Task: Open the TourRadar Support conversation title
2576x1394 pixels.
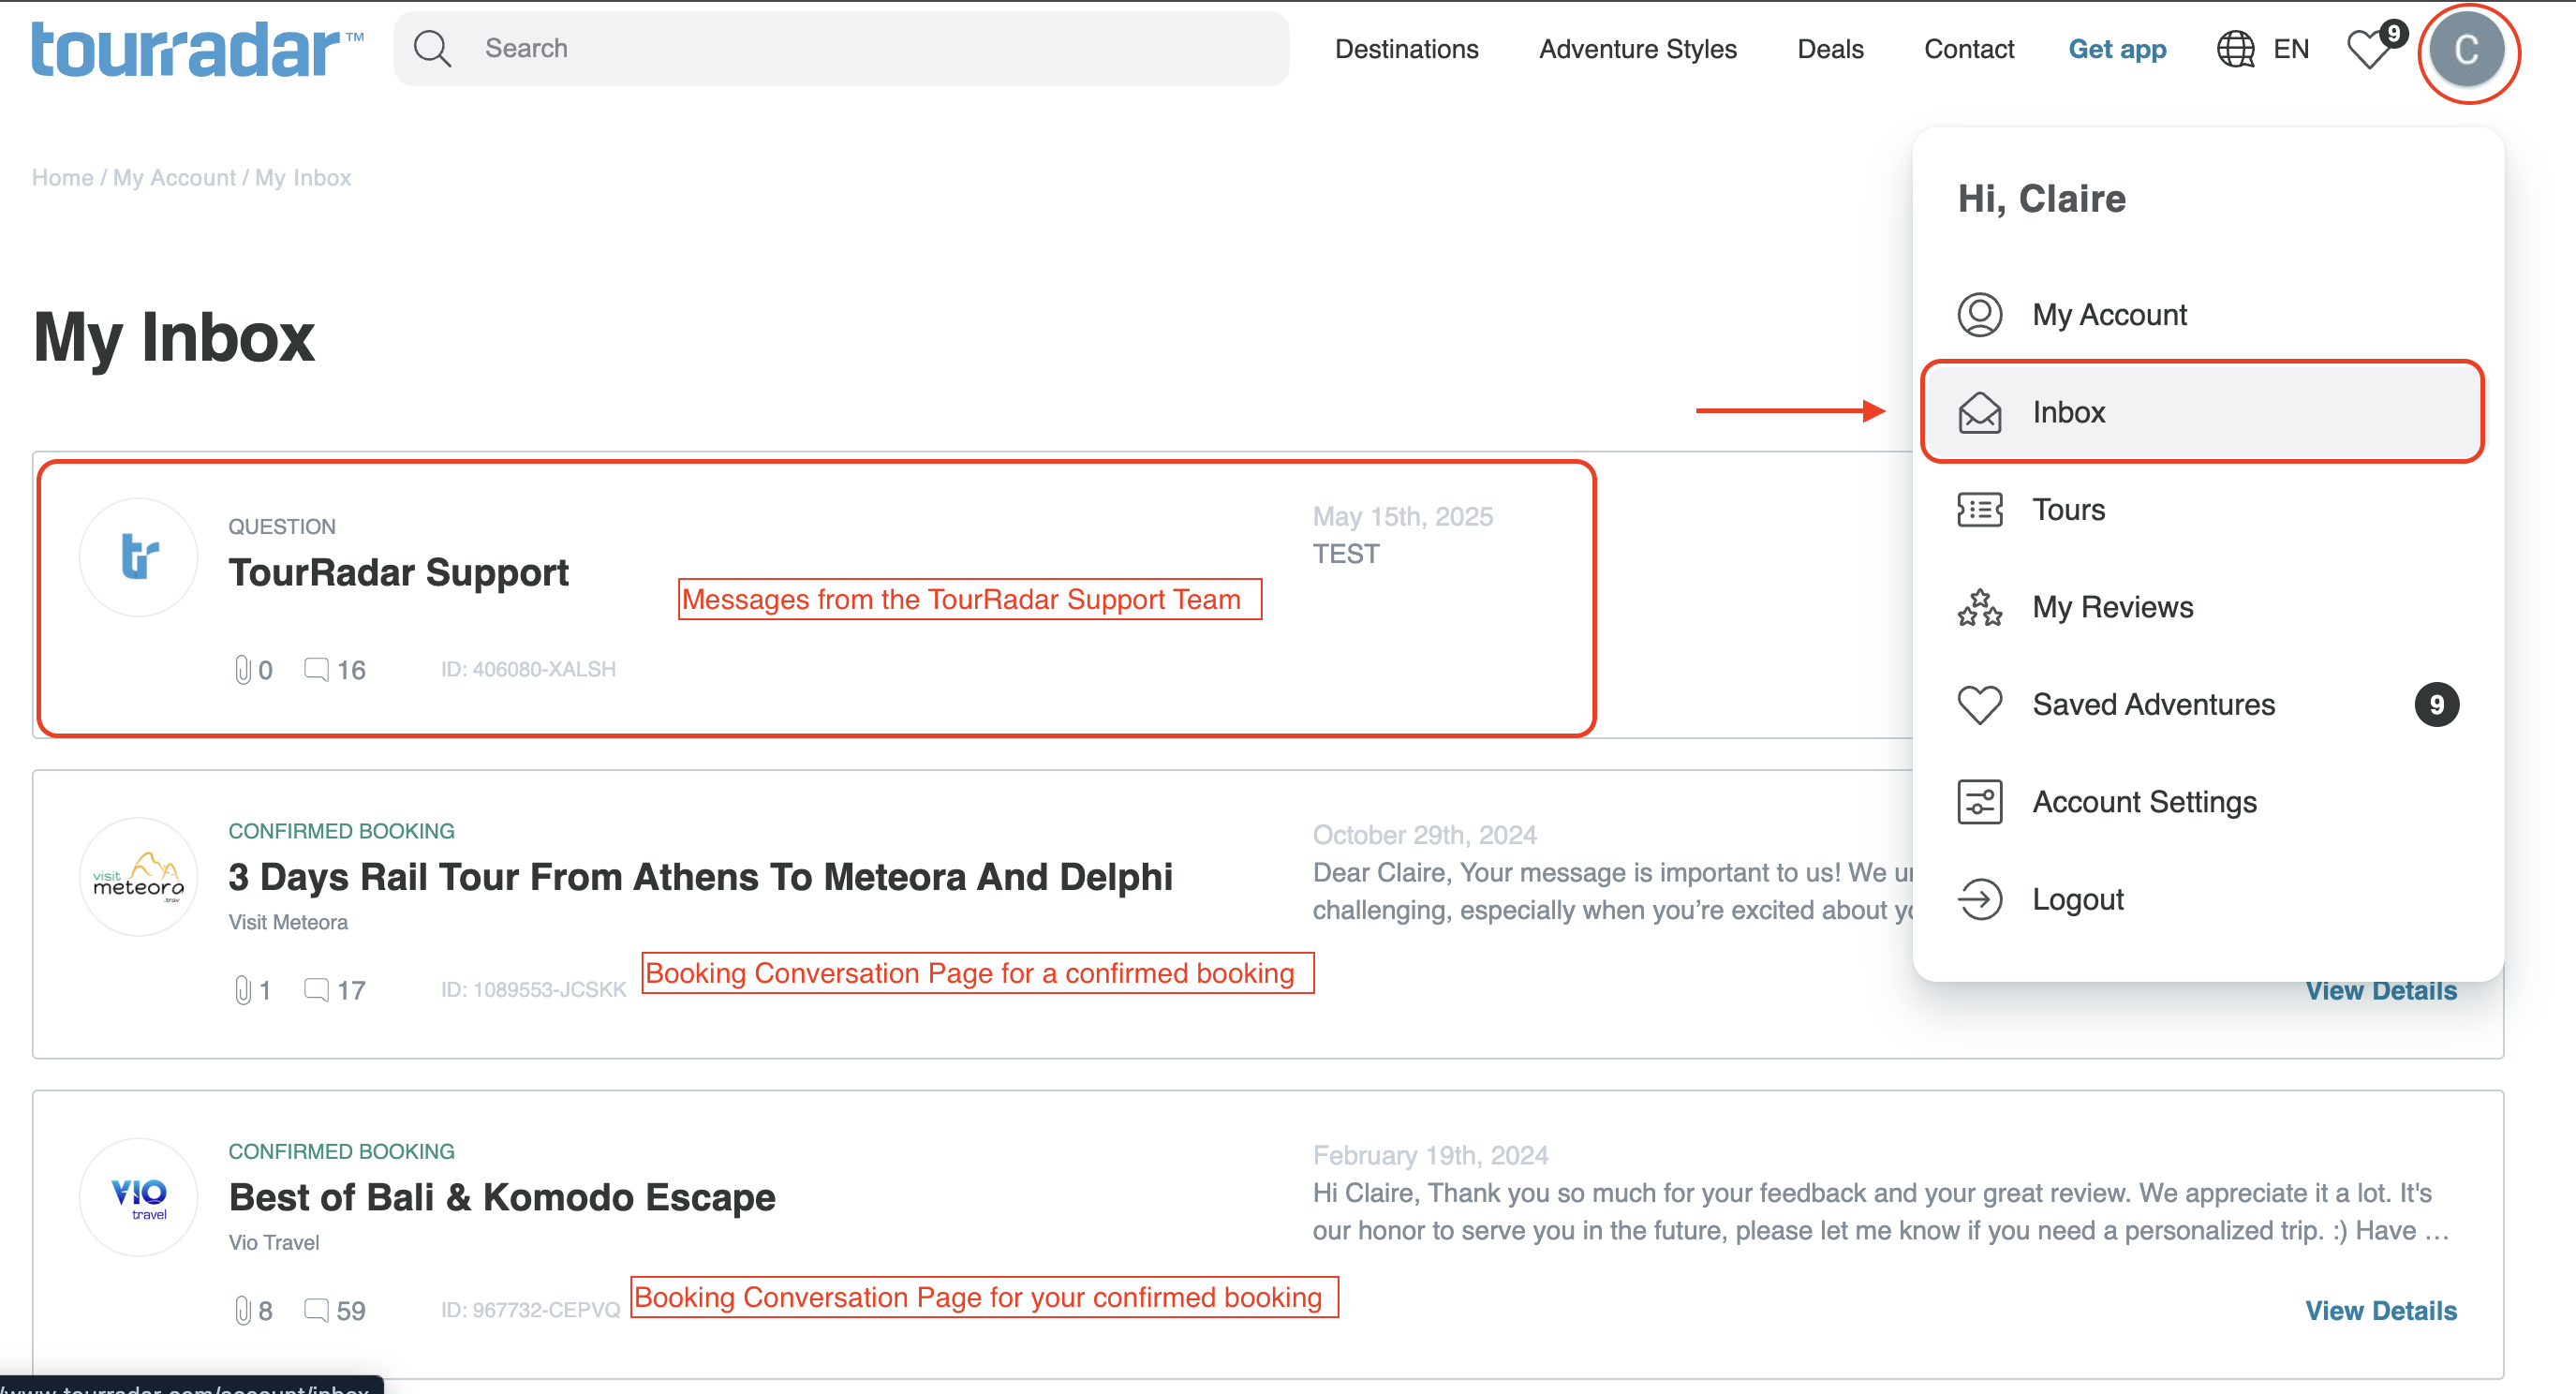Action: [398, 572]
